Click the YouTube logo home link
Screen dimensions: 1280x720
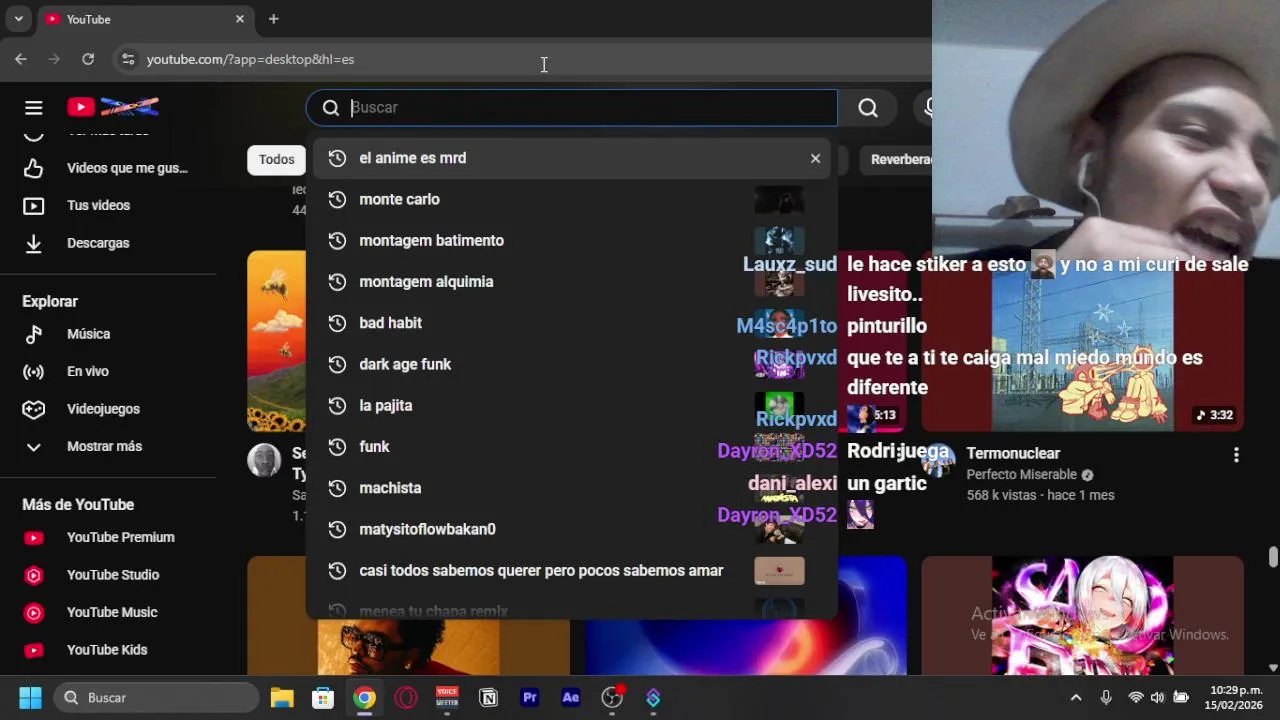113,107
